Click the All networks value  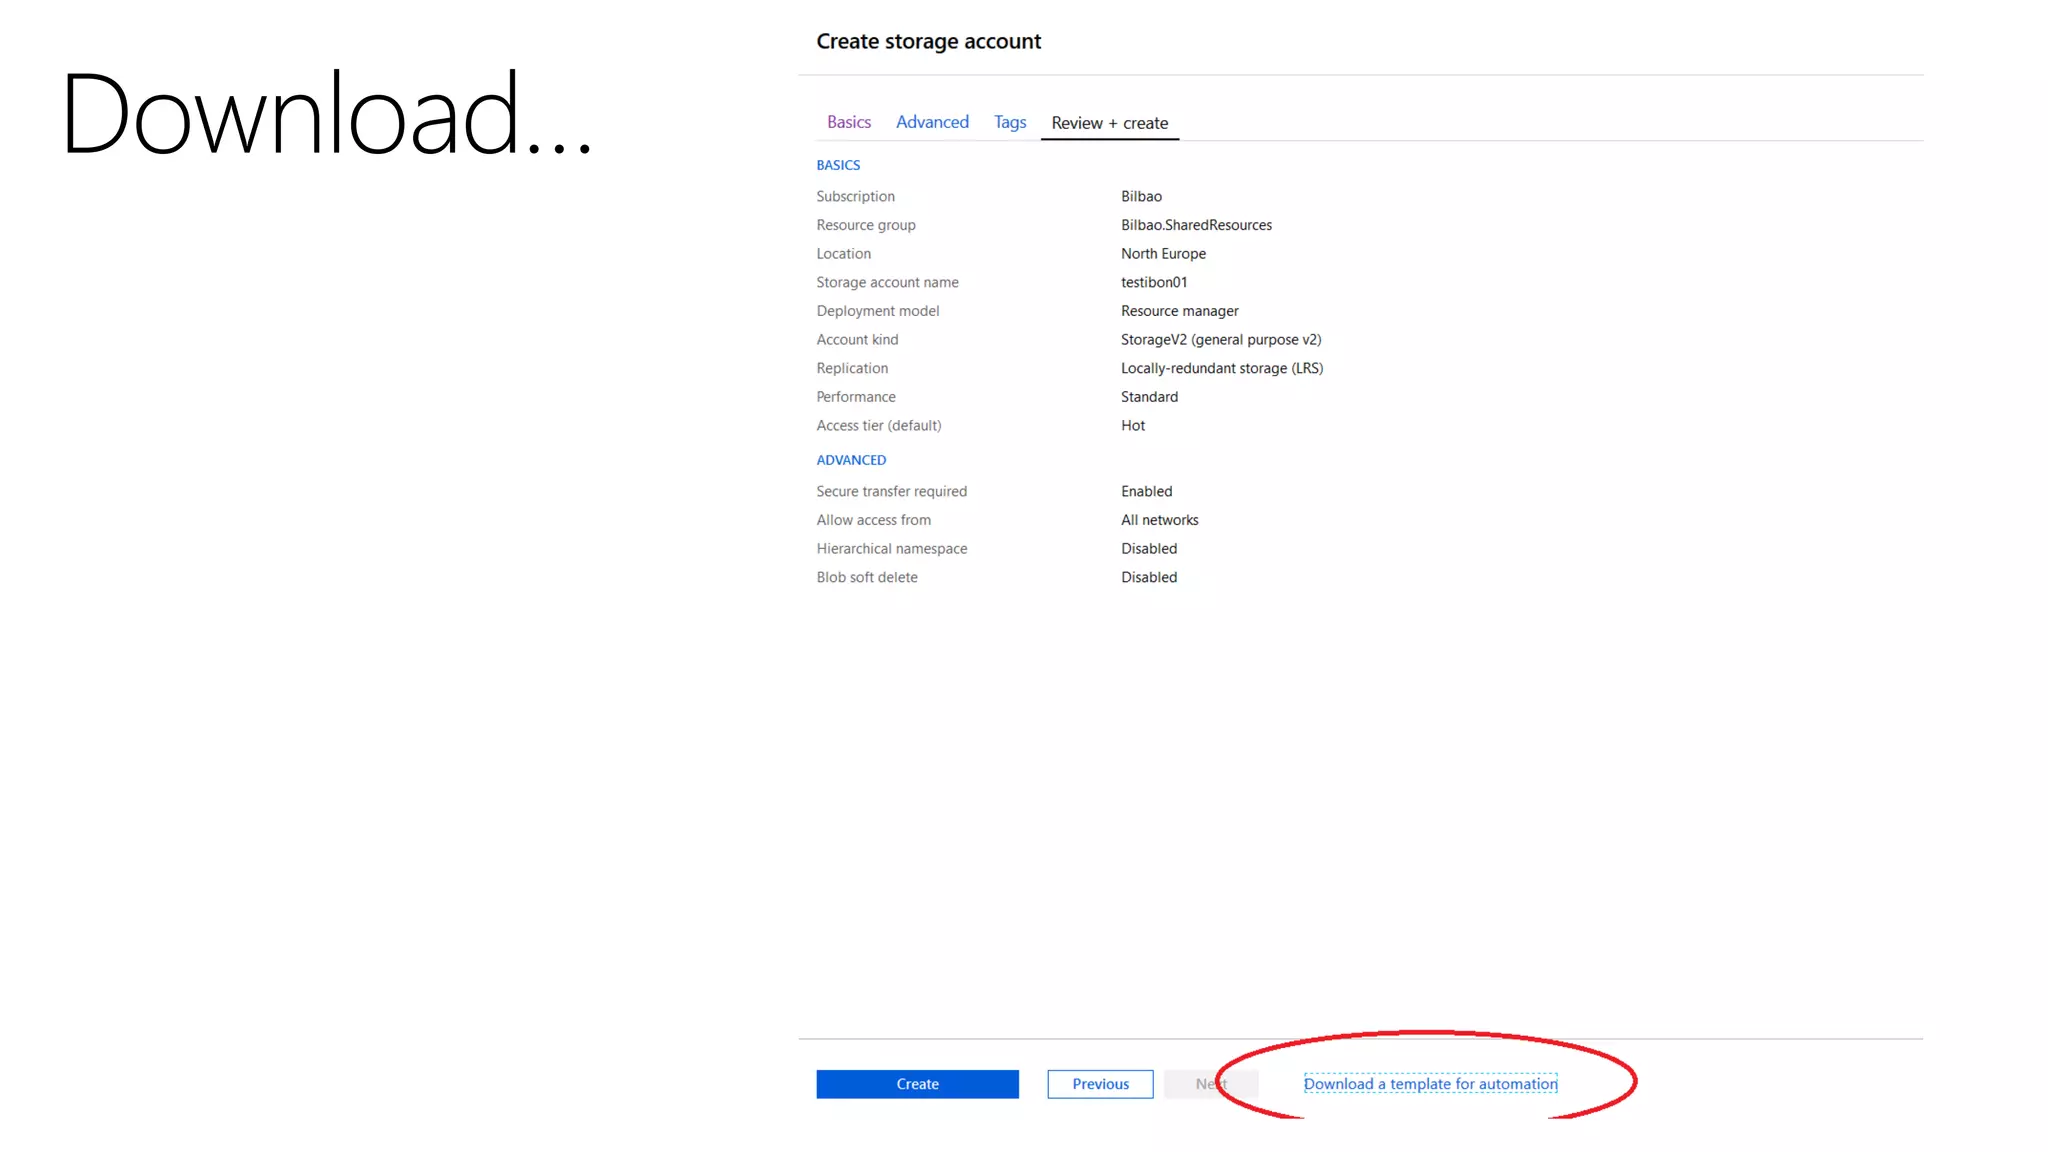pos(1158,520)
